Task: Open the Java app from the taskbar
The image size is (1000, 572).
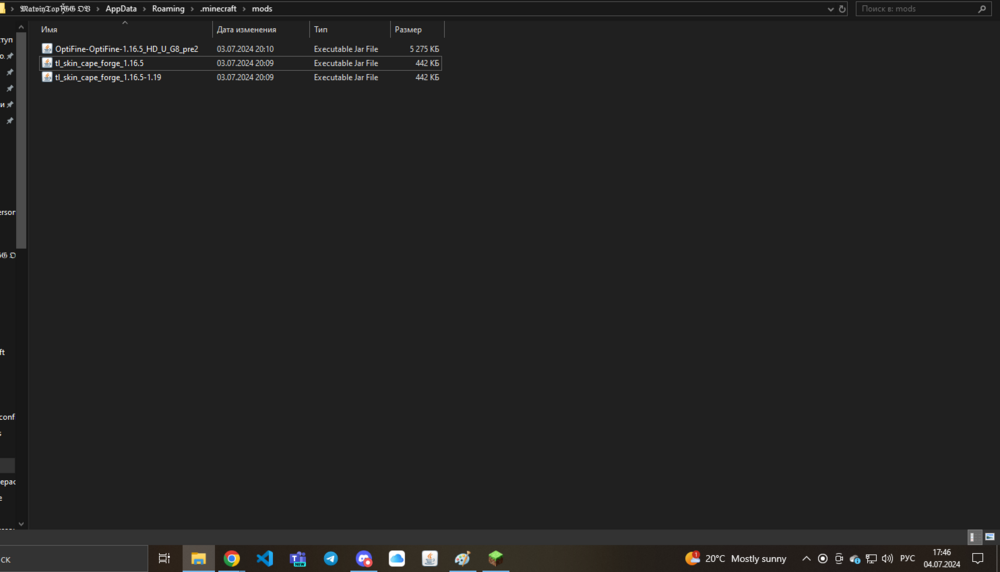Action: pos(430,559)
